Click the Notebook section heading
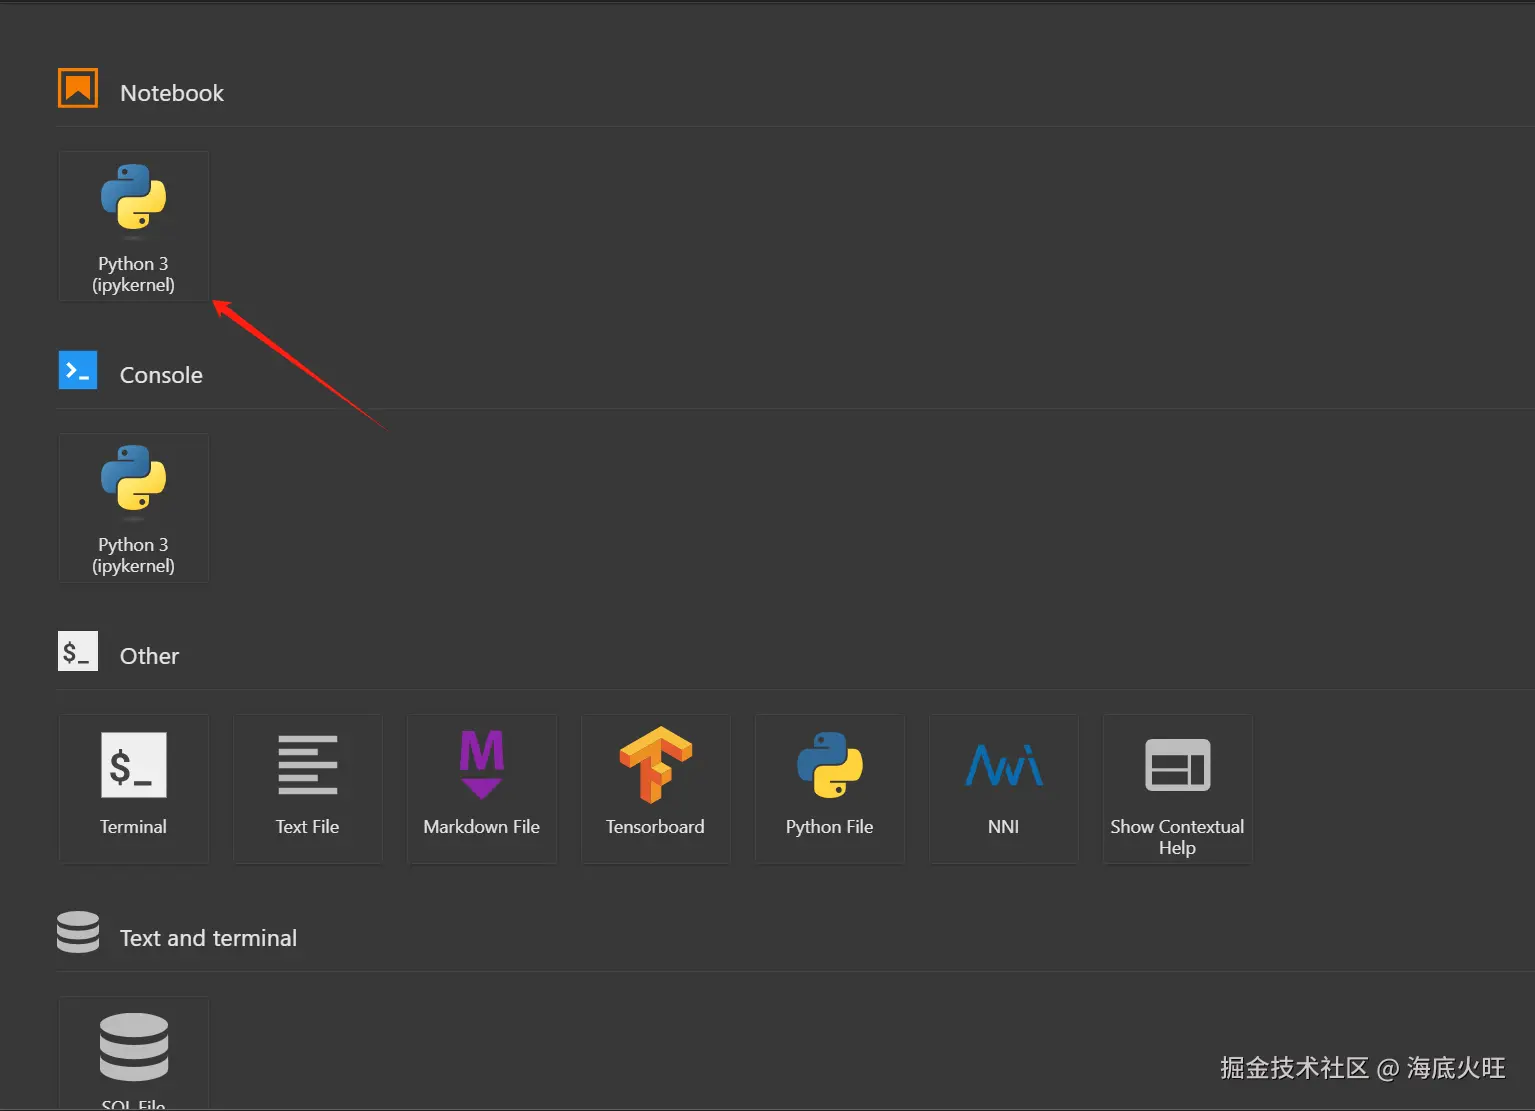This screenshot has height=1111, width=1535. [x=172, y=93]
